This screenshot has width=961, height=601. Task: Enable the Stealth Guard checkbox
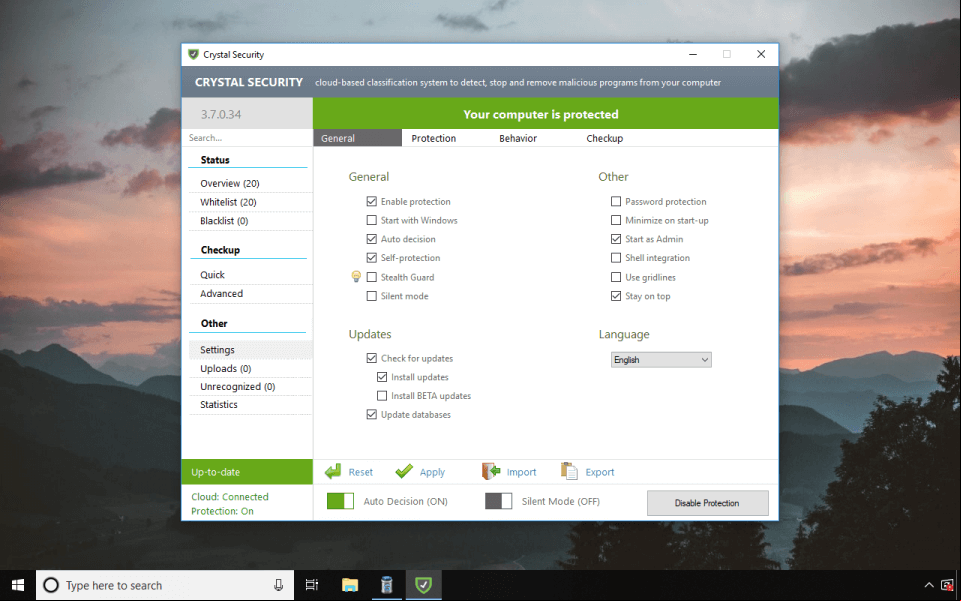coord(371,277)
